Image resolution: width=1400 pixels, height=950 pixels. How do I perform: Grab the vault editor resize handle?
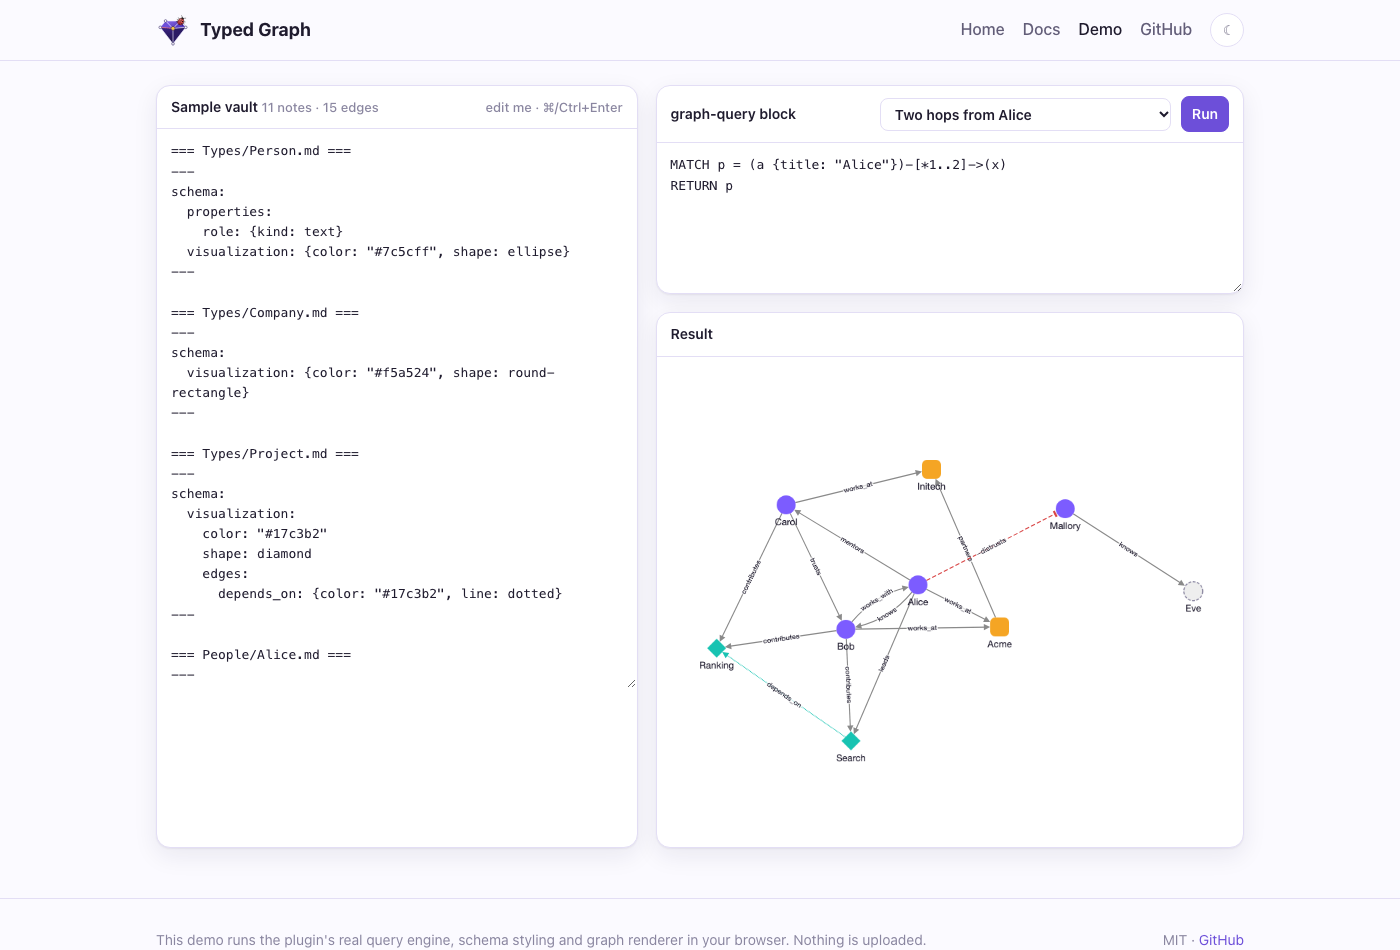pyautogui.click(x=631, y=683)
